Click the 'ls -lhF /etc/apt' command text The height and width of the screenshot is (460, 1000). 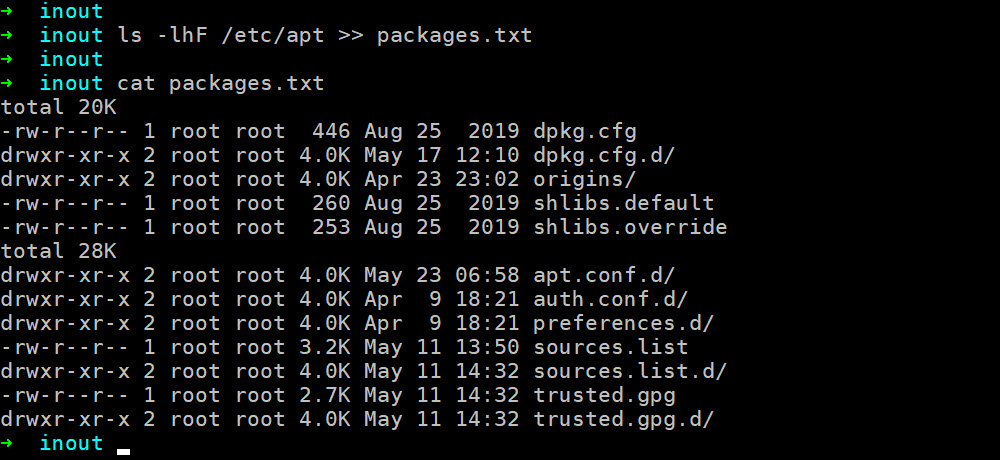pyautogui.click(x=221, y=35)
